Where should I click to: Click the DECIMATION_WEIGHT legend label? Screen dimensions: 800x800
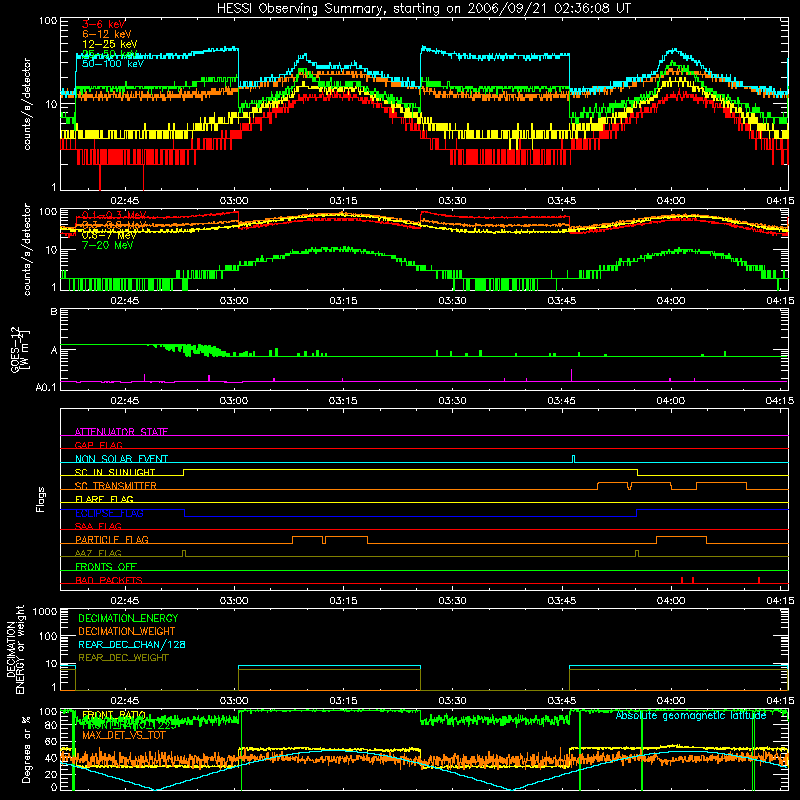tap(127, 631)
